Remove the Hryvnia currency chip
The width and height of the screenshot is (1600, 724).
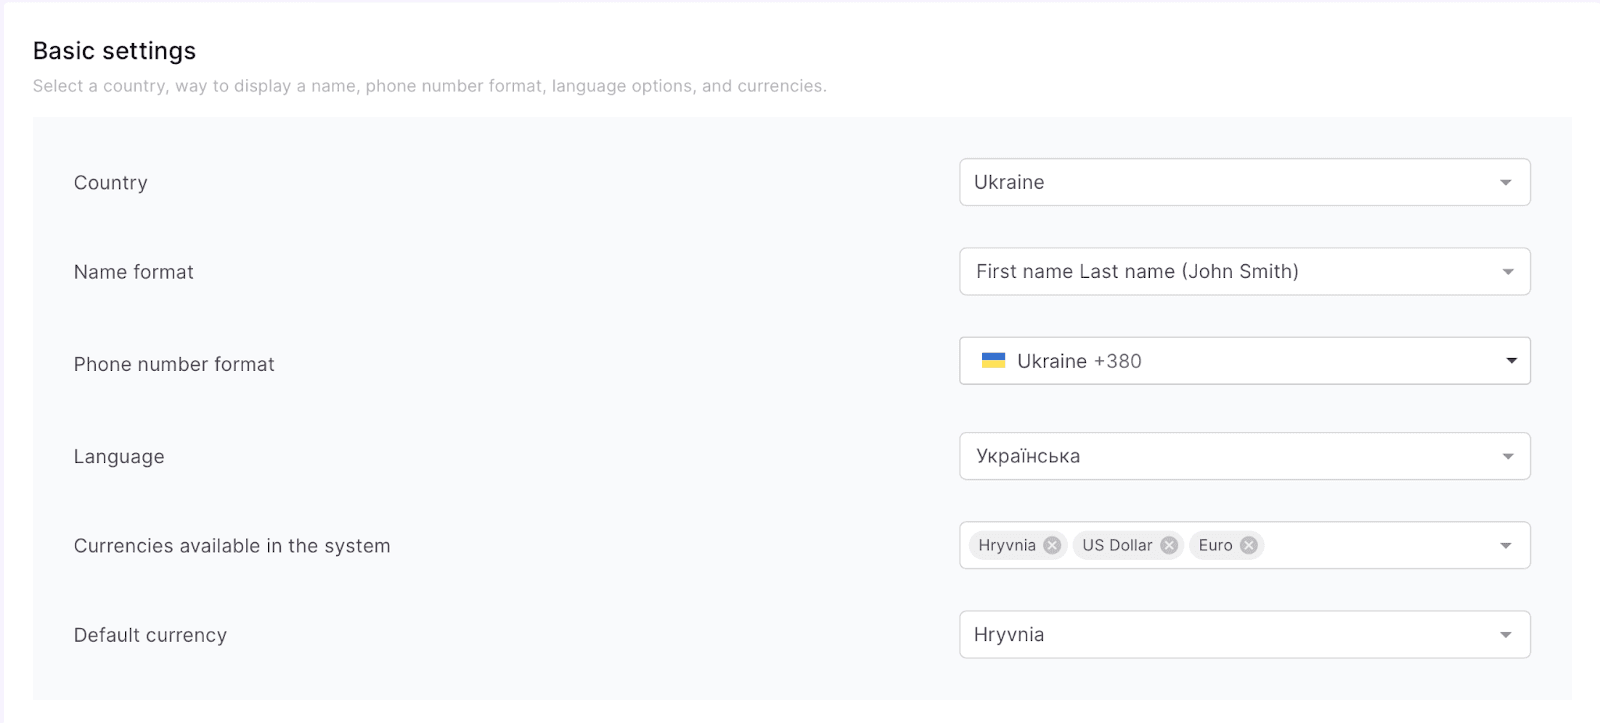pos(1052,545)
